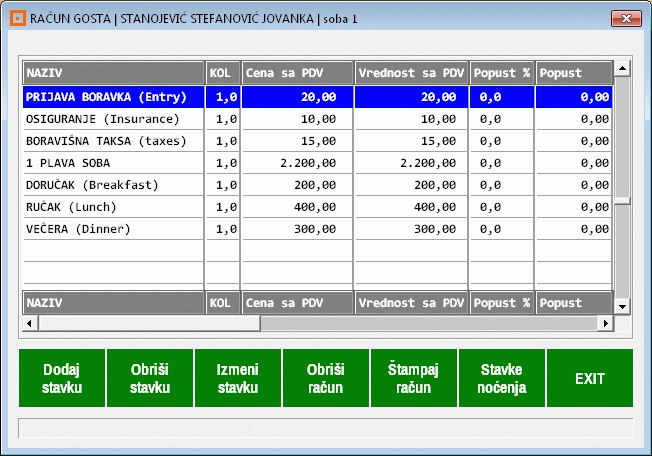Click the top Popust column header
Viewport: 652px width, 456px height.
pyautogui.click(x=574, y=73)
